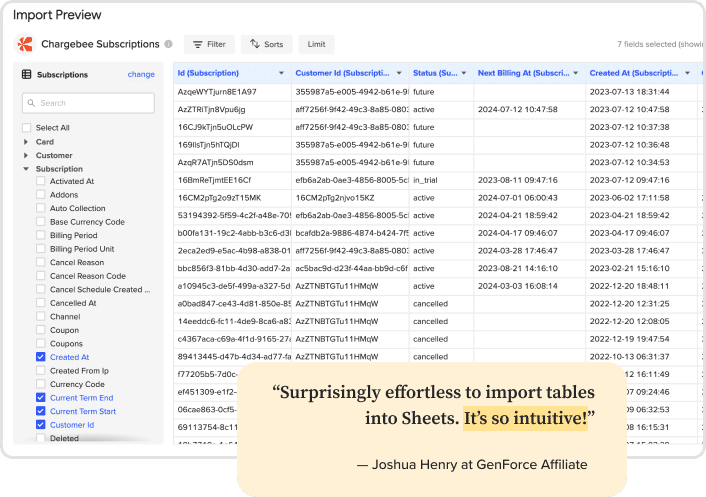Expand the Customer field group
This screenshot has height=497, width=706.
tap(26, 155)
